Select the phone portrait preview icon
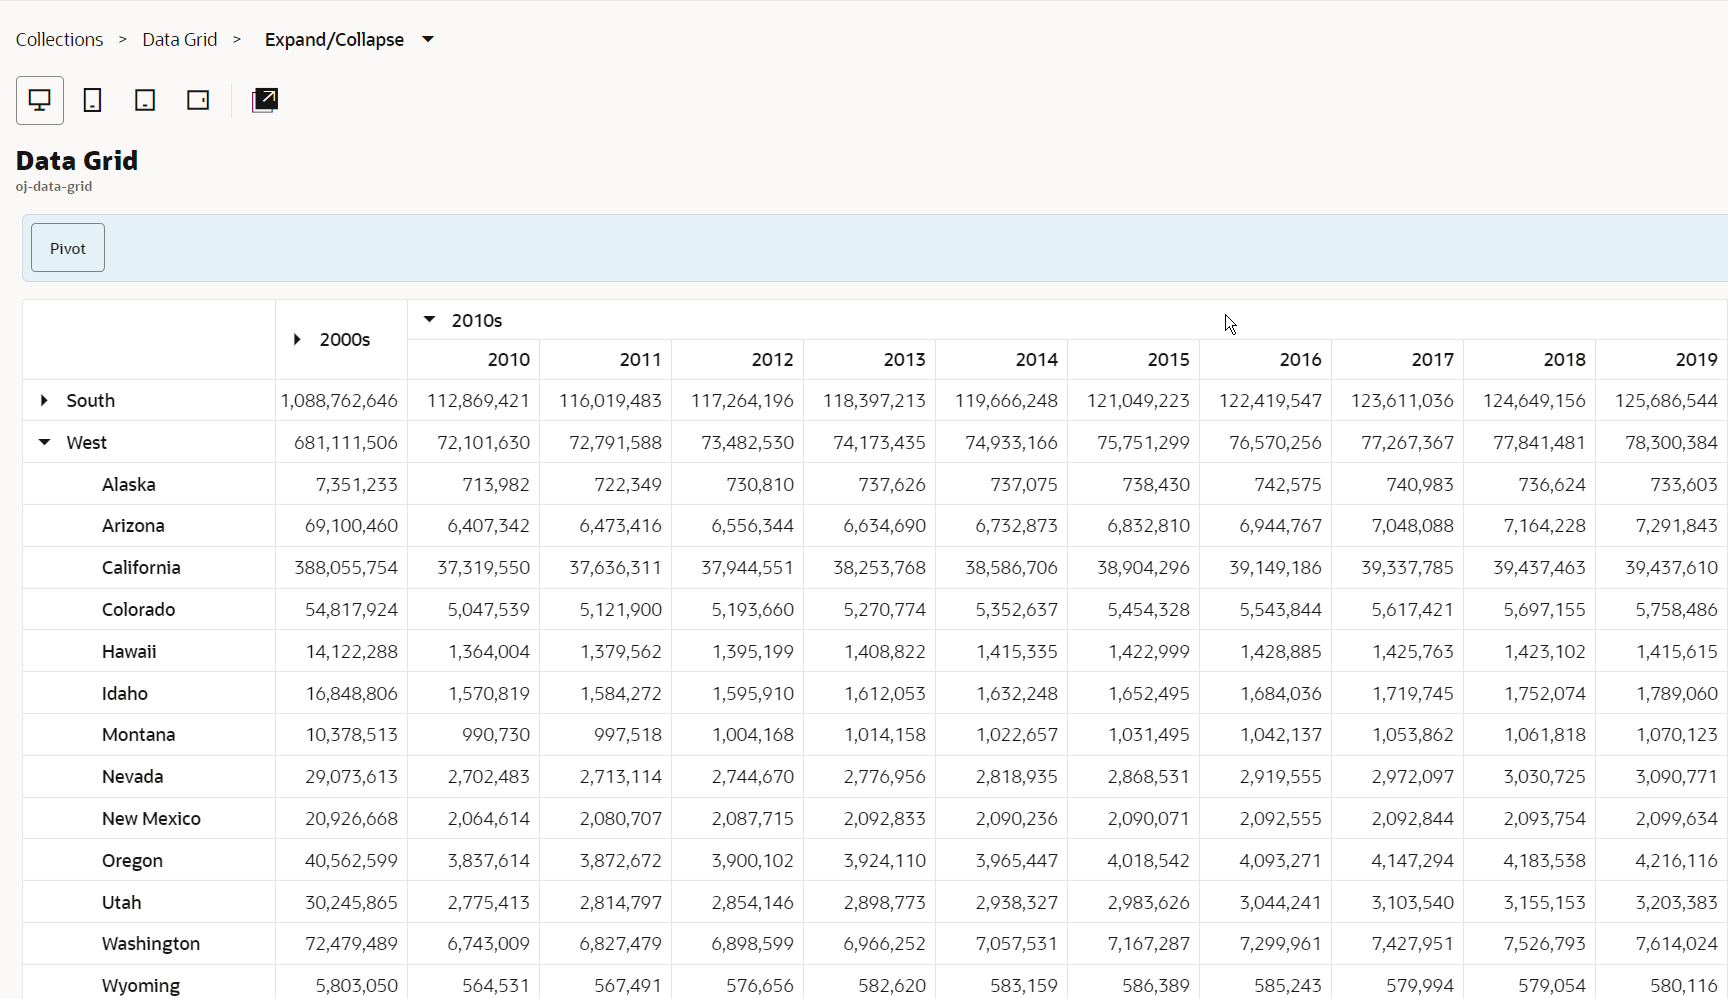1728x999 pixels. coord(92,100)
